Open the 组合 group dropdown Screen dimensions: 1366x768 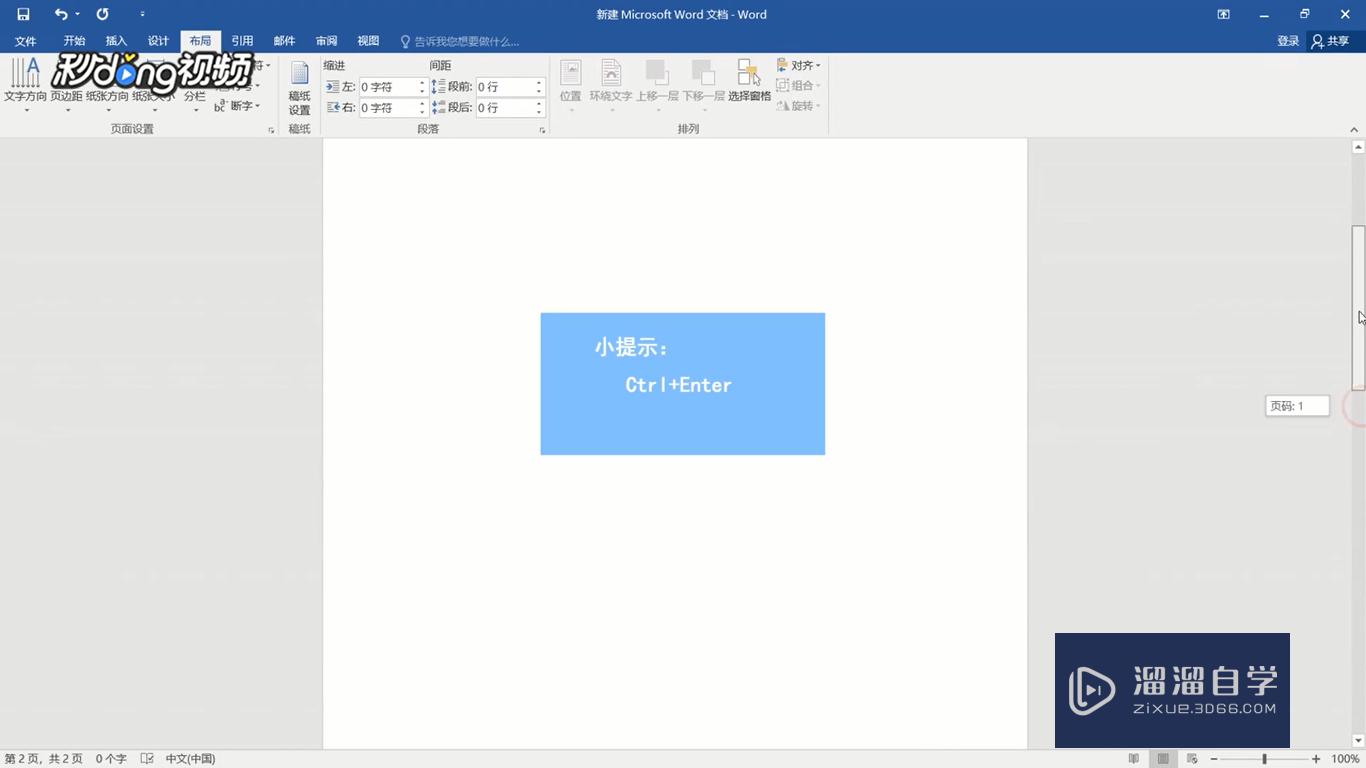[x=798, y=85]
